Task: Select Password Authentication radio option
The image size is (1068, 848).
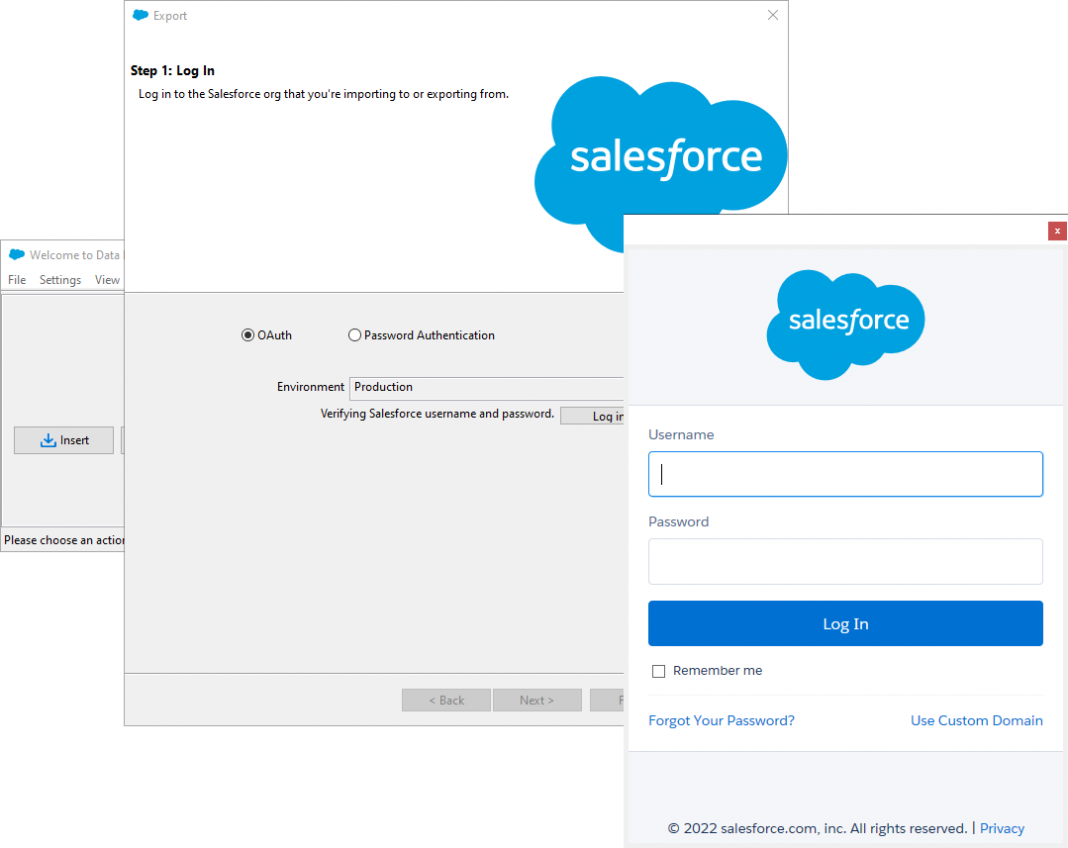Action: point(354,336)
